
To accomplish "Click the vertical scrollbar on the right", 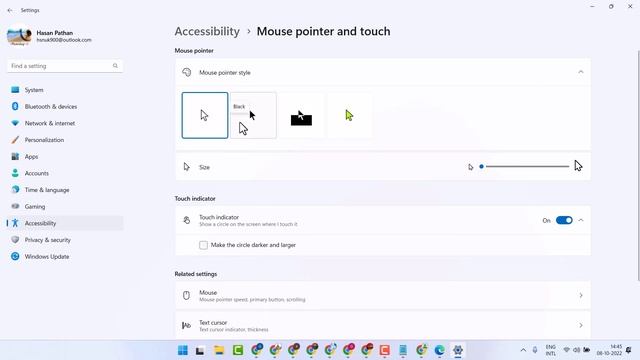I will click(x=638, y=165).
